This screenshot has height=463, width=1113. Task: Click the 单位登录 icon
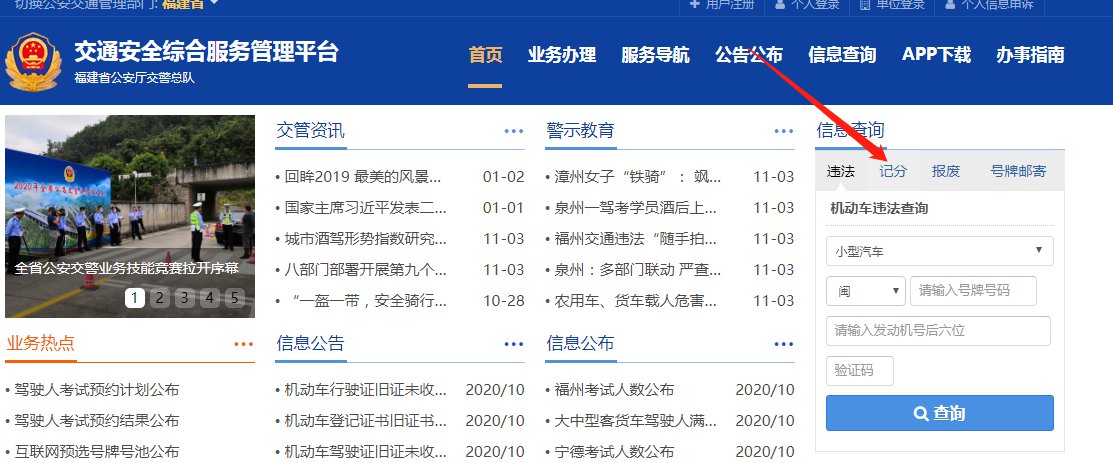pyautogui.click(x=865, y=4)
